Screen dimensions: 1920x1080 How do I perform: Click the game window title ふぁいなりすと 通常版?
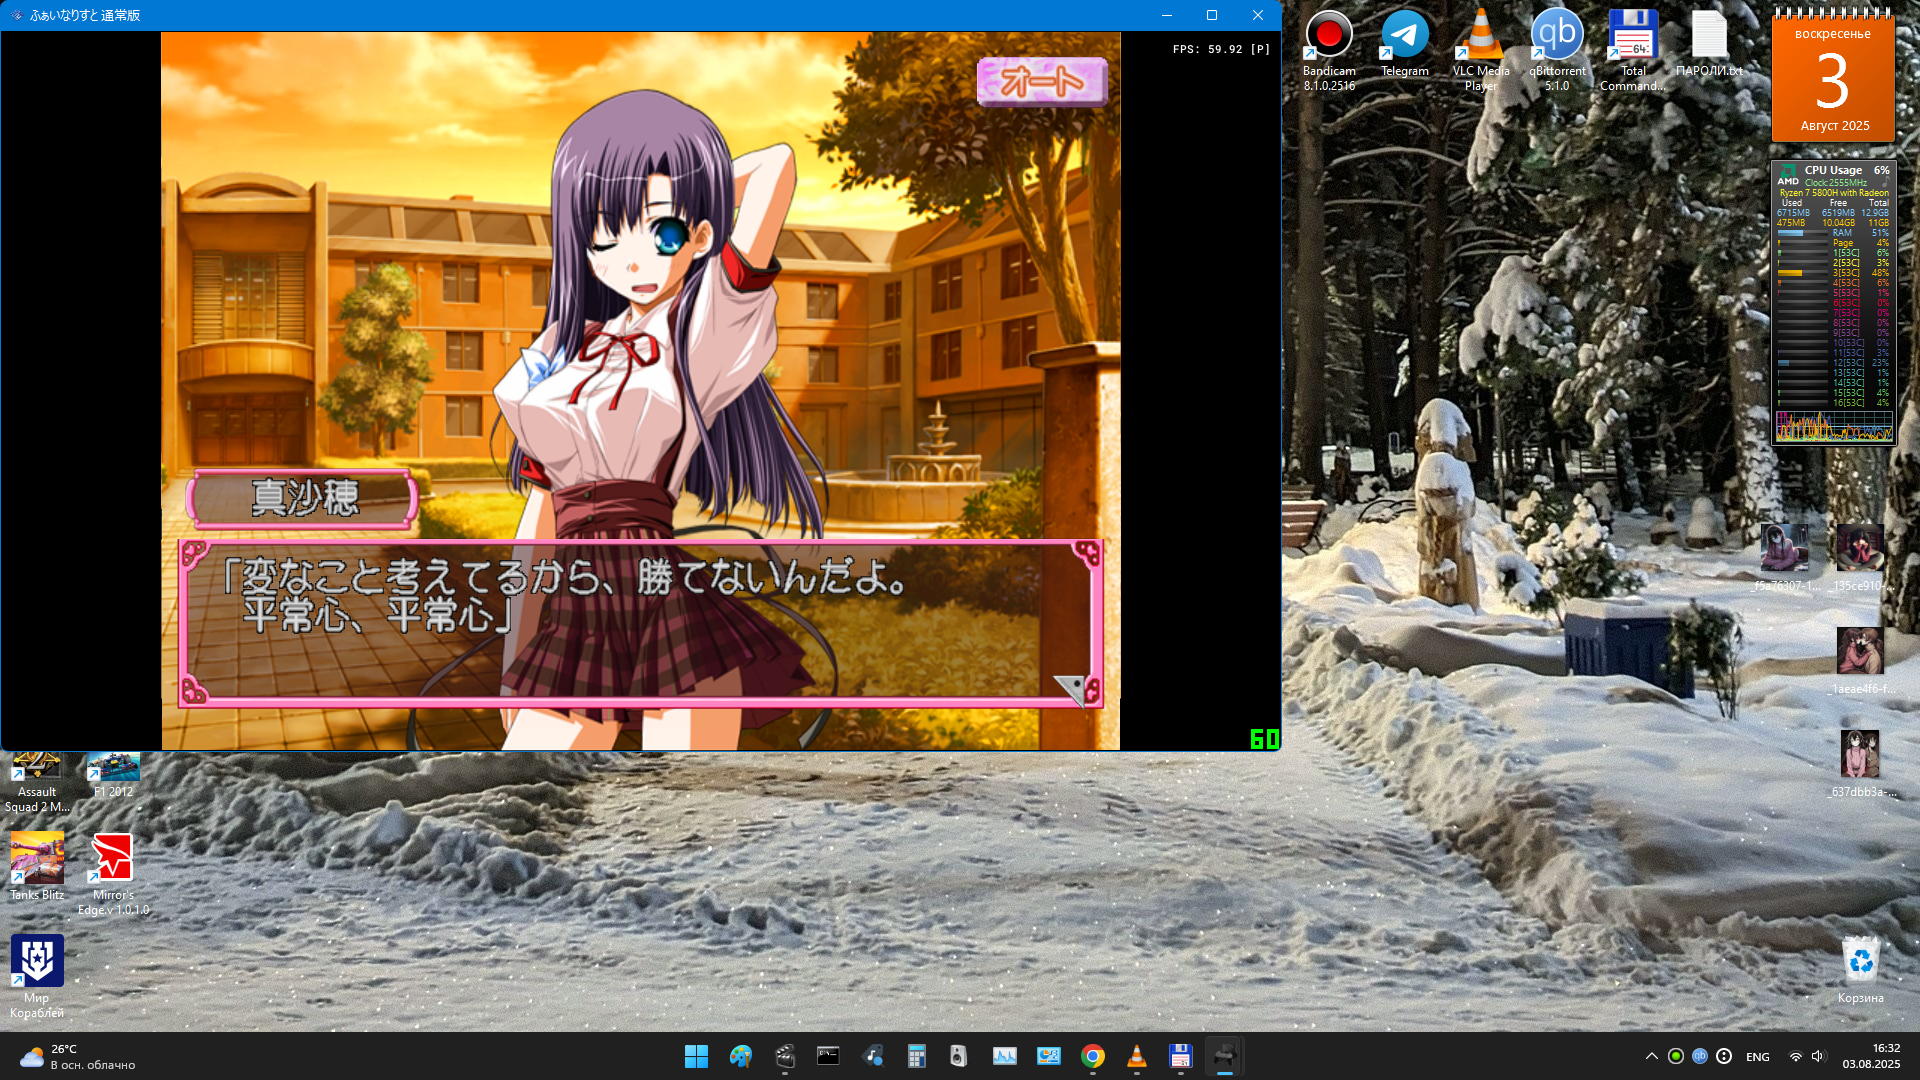tap(85, 15)
